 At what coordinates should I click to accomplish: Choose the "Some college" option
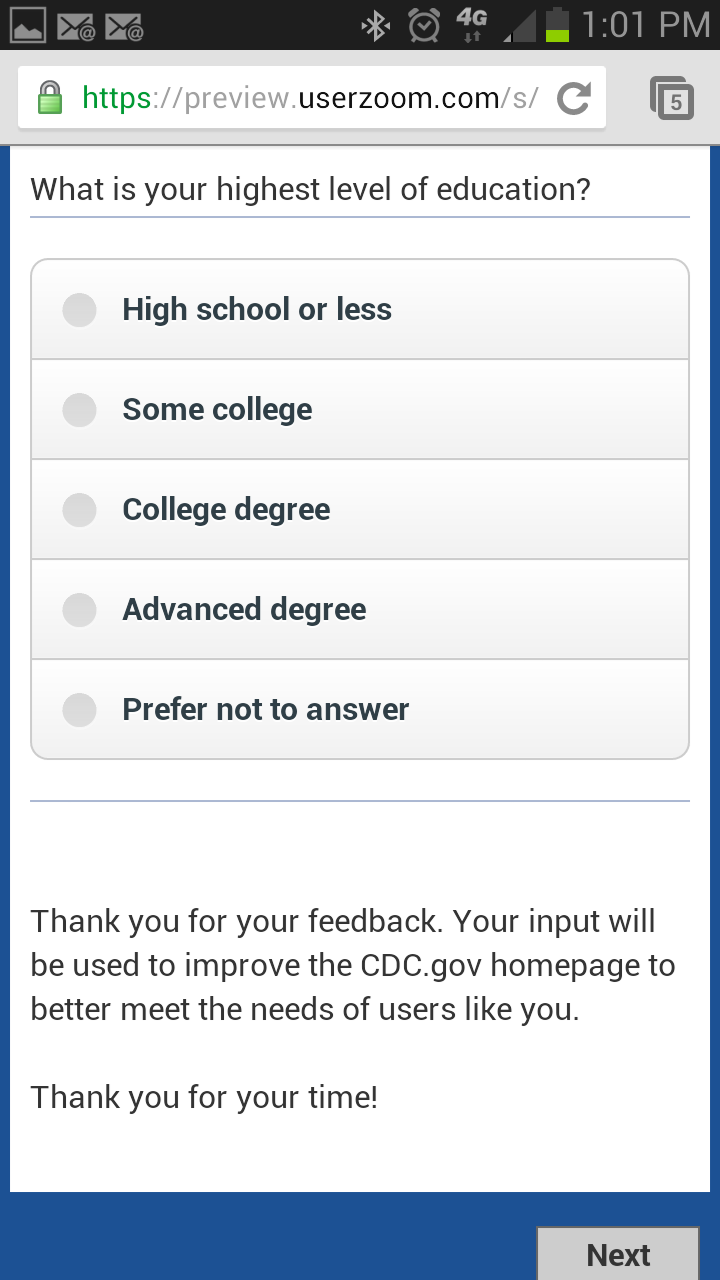coord(80,410)
